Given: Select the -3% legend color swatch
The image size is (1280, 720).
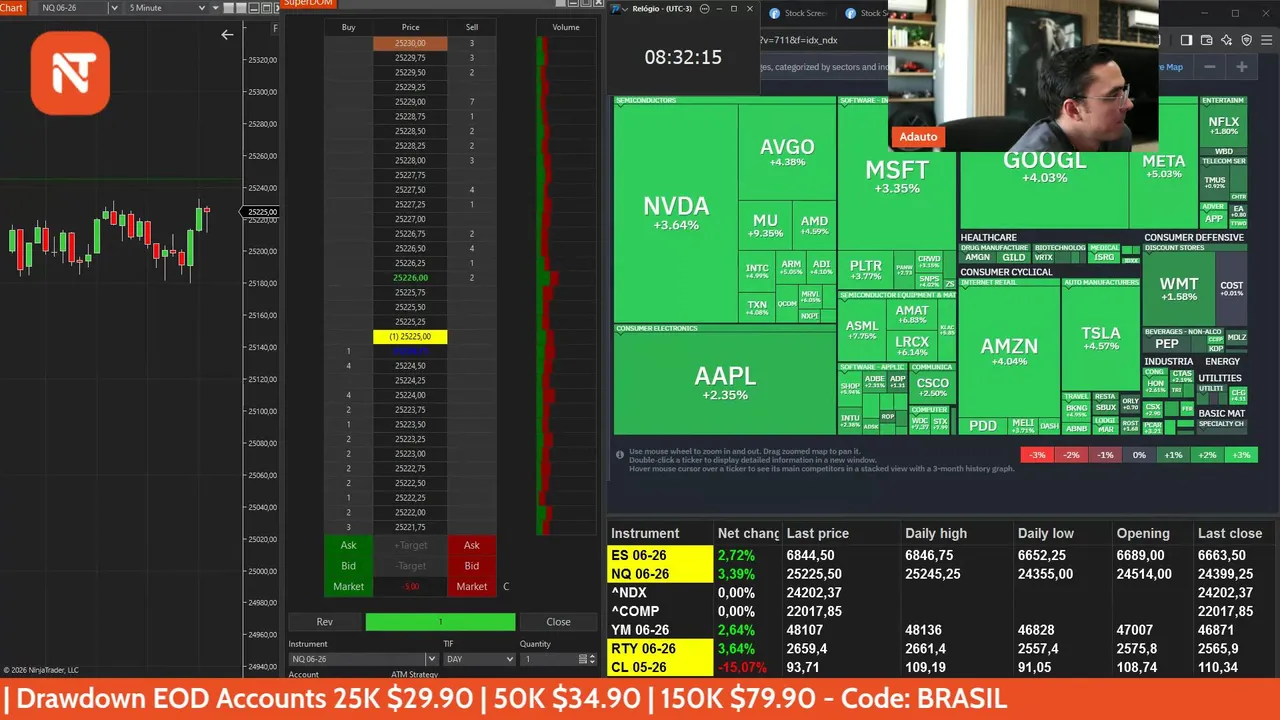Looking at the screenshot, I should click(x=1038, y=455).
